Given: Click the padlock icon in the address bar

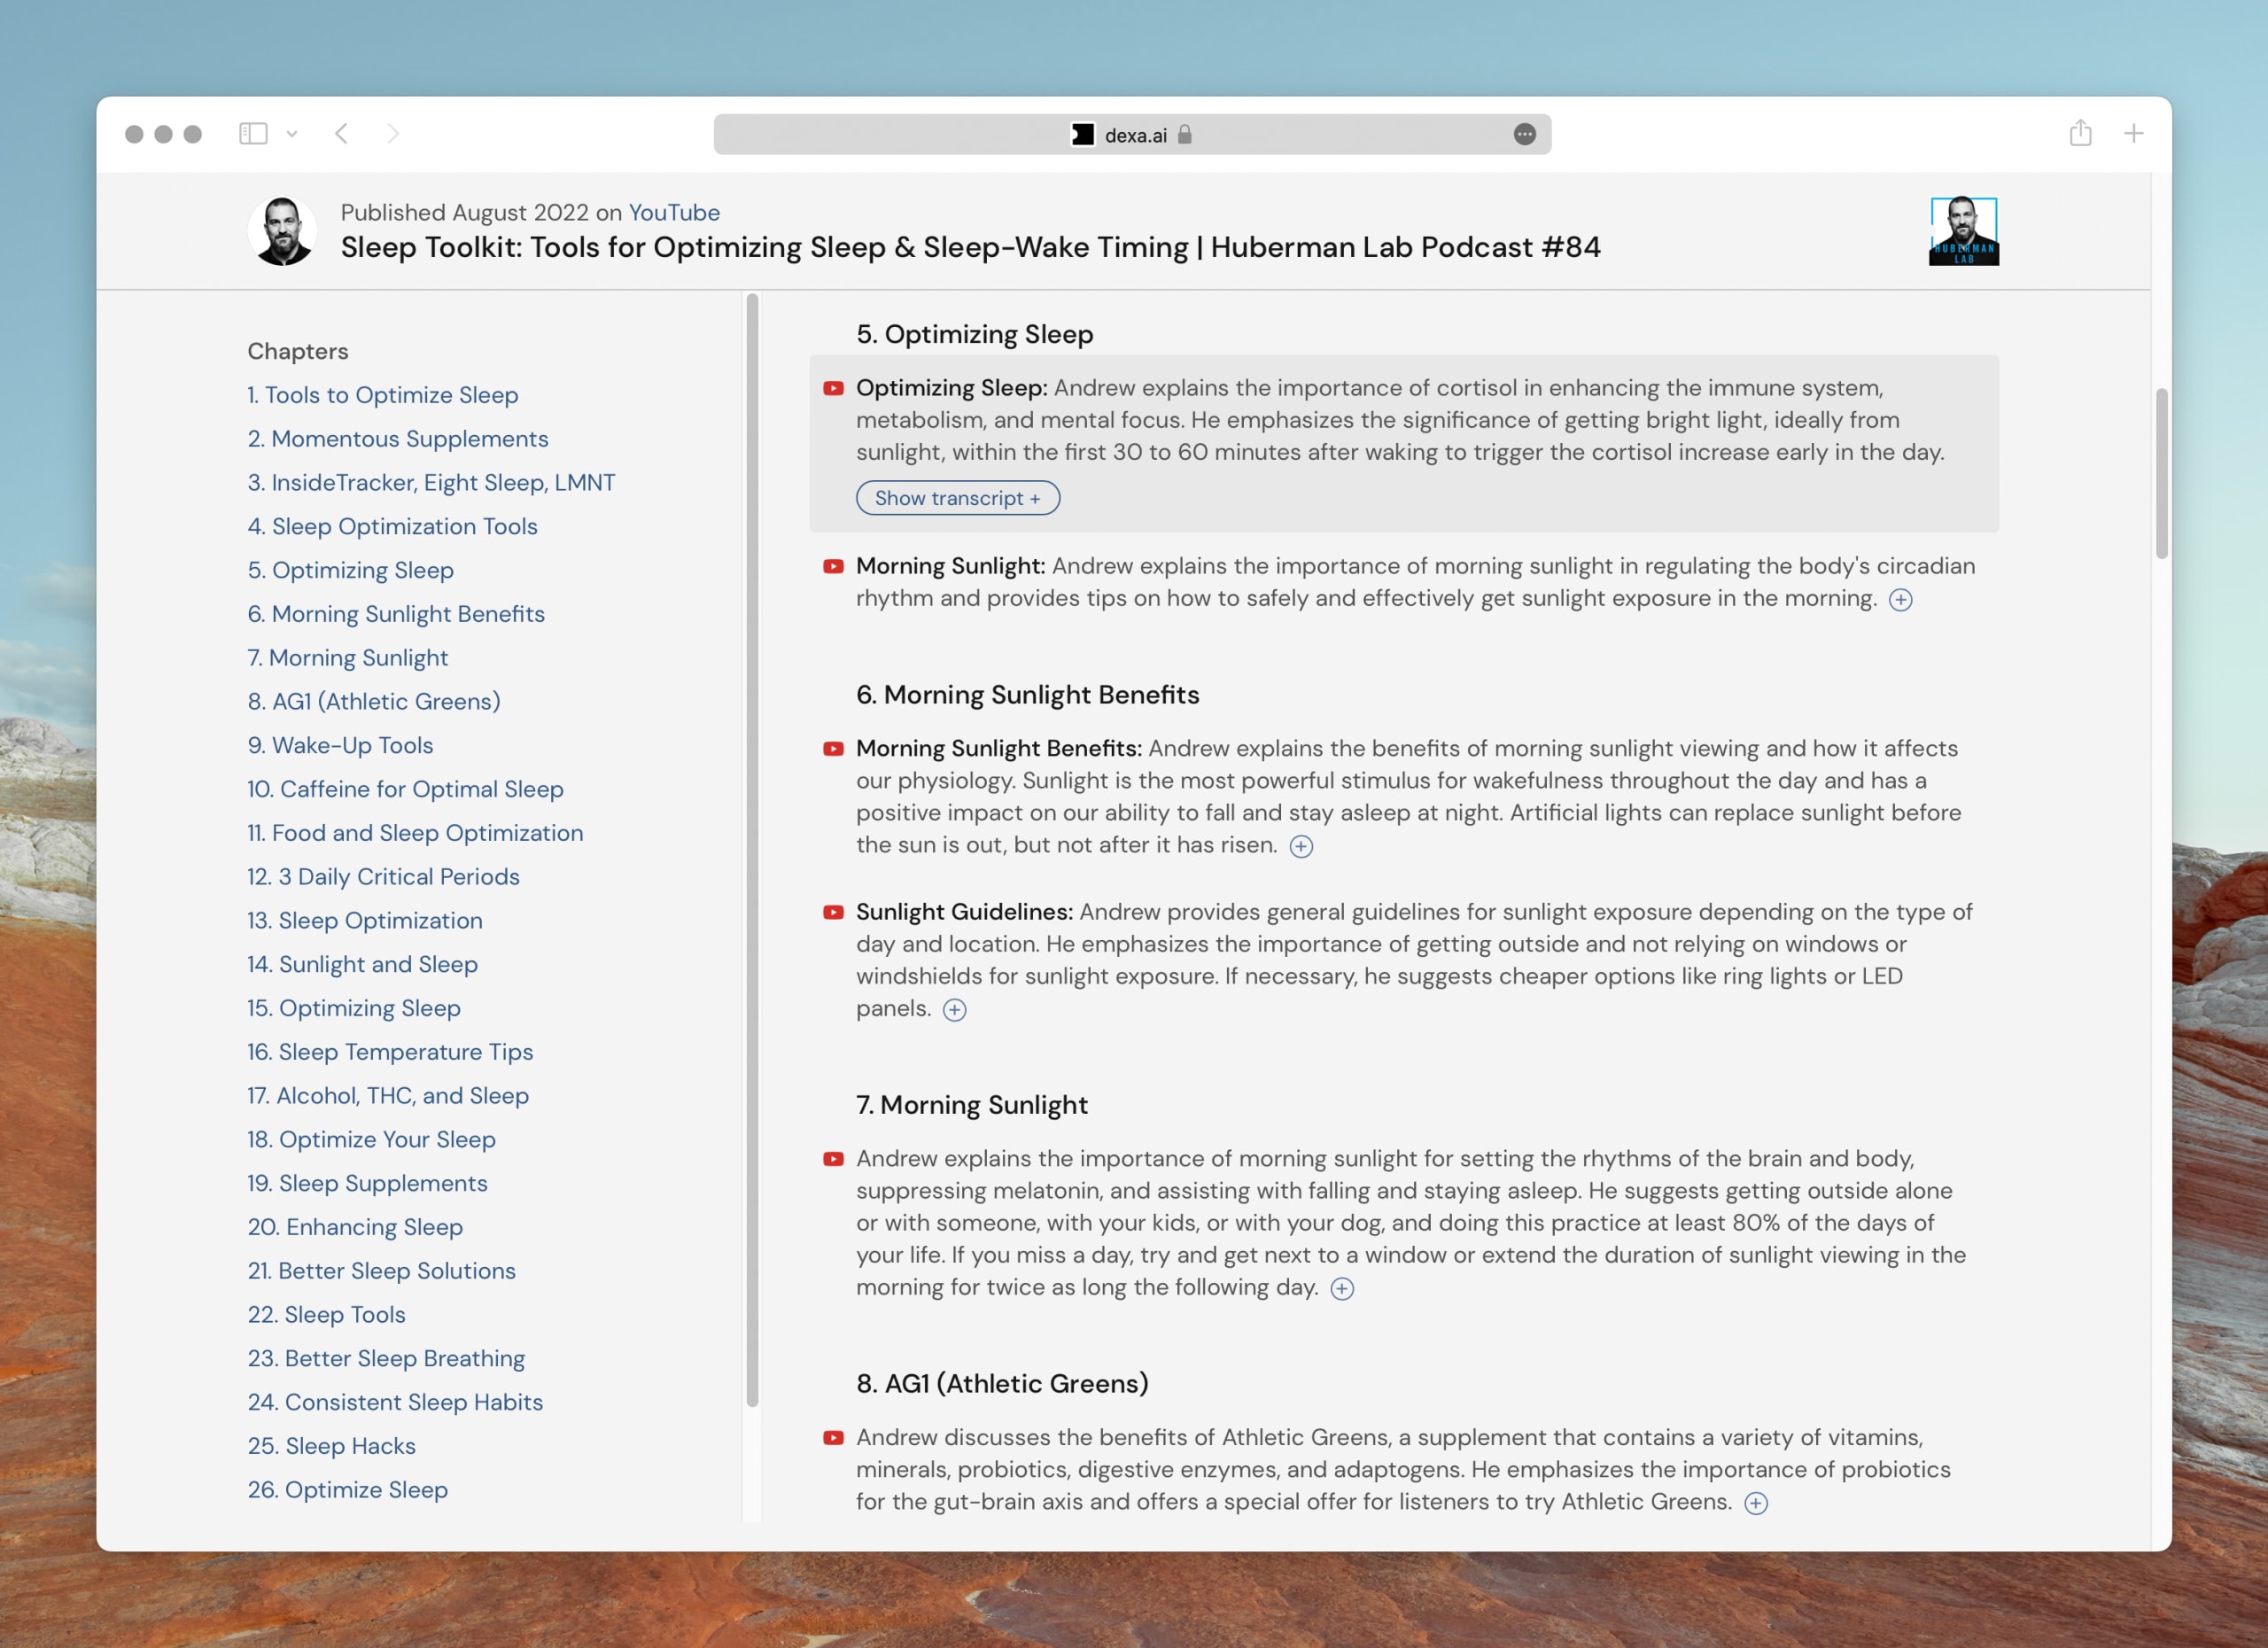Looking at the screenshot, I should (x=1186, y=134).
